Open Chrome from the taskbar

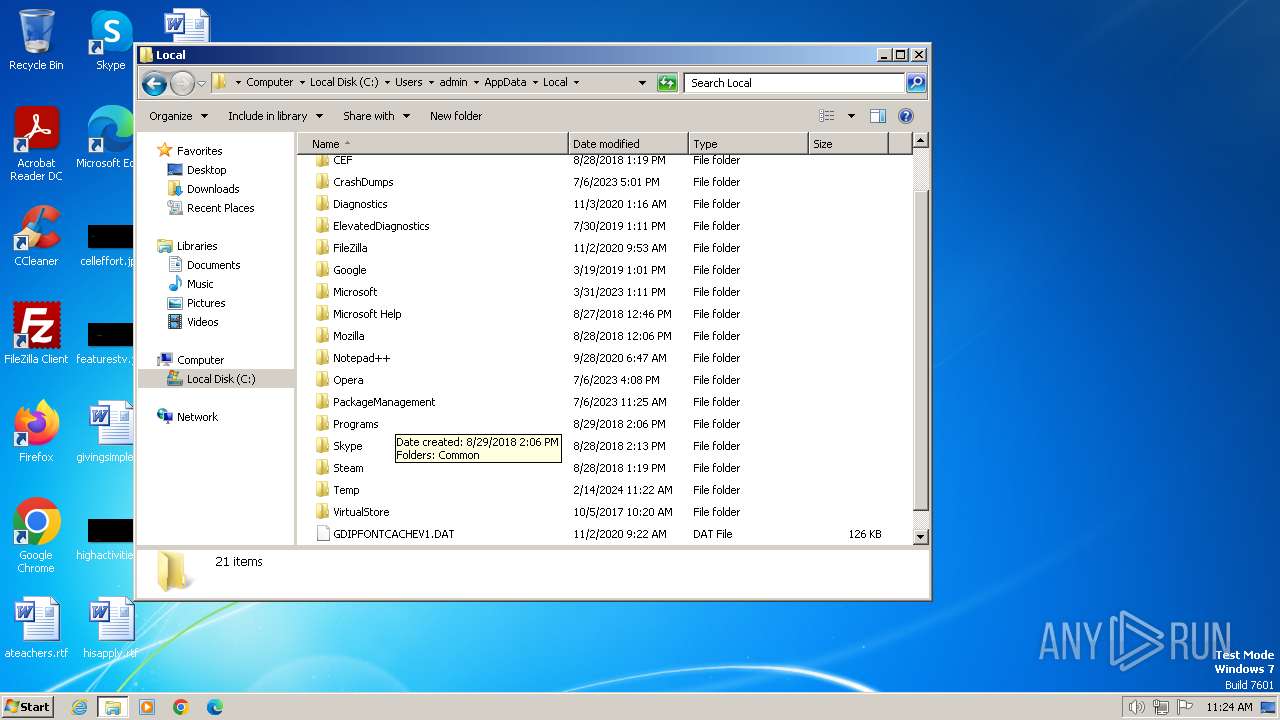tap(180, 707)
